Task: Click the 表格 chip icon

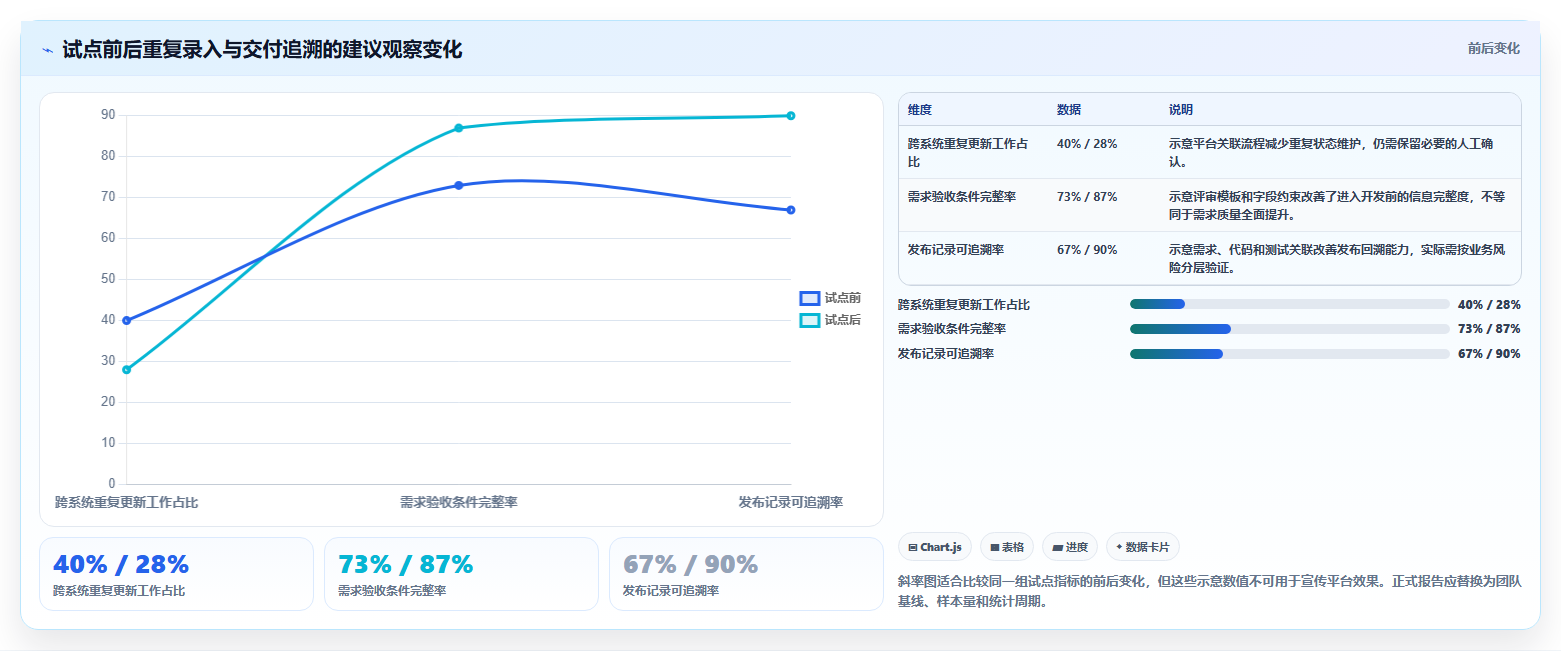Action: [x=994, y=547]
